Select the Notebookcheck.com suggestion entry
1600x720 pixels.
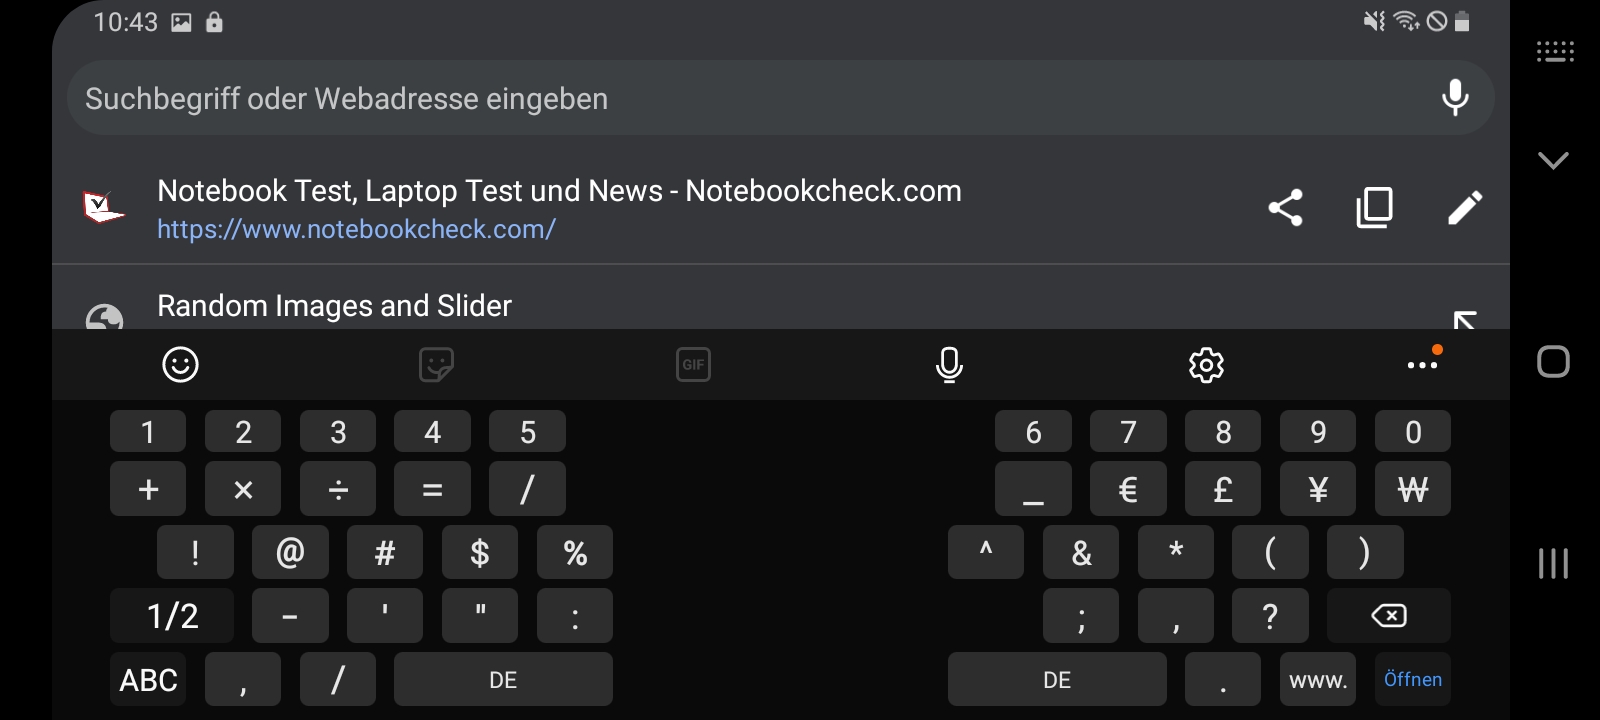[x=559, y=208]
